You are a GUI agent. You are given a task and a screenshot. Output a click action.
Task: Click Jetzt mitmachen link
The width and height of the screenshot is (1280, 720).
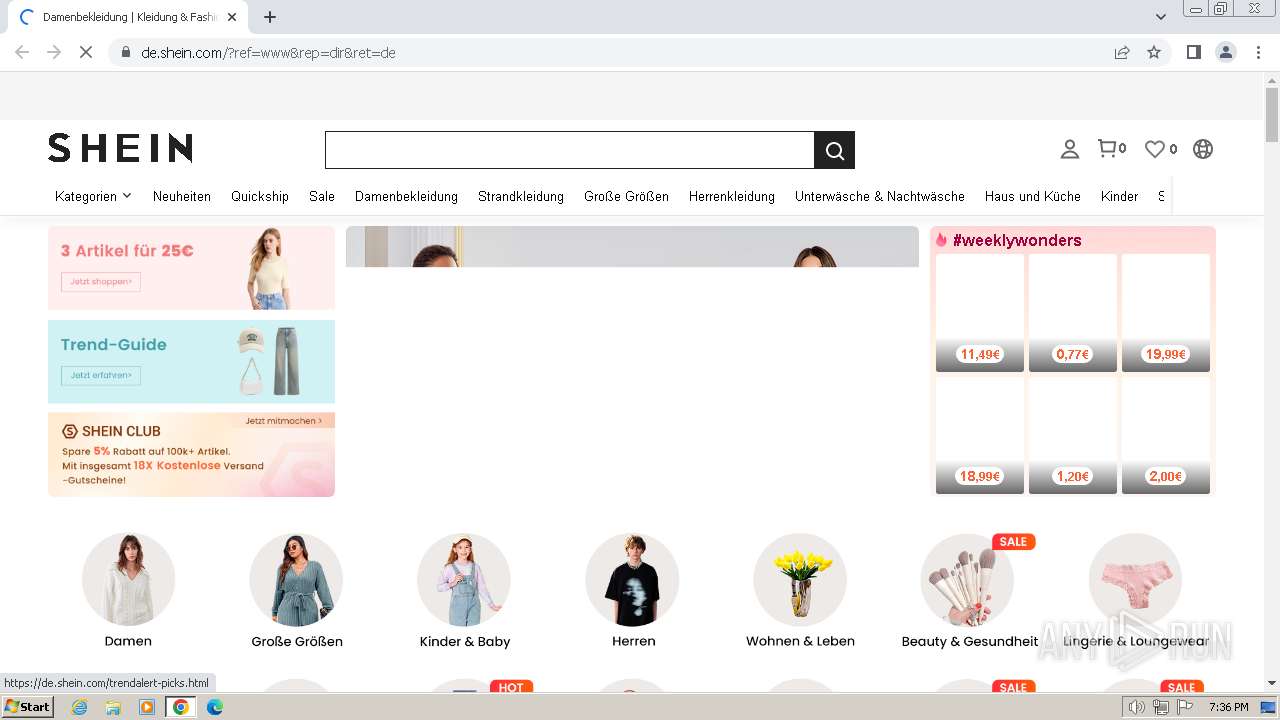point(284,421)
